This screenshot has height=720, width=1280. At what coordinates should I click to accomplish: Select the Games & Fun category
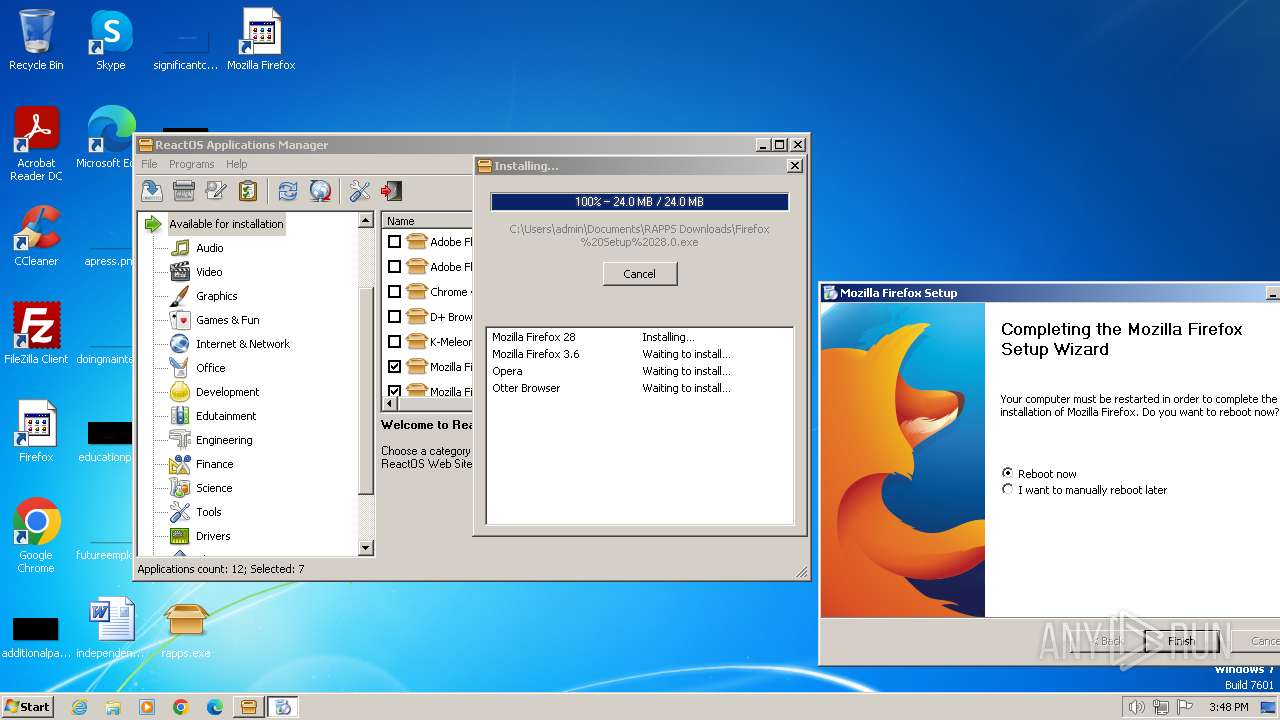(x=227, y=320)
